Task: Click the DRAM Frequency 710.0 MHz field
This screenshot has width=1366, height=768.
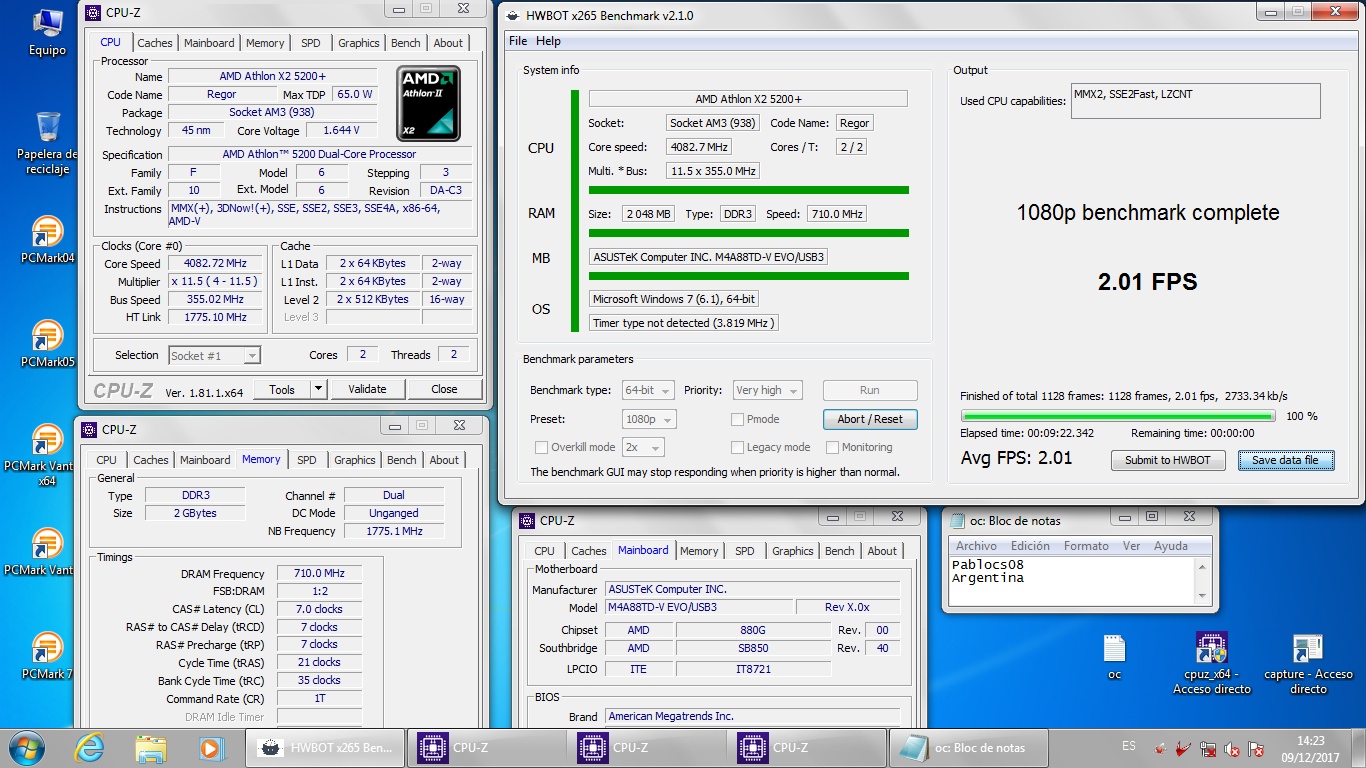Action: click(x=319, y=574)
